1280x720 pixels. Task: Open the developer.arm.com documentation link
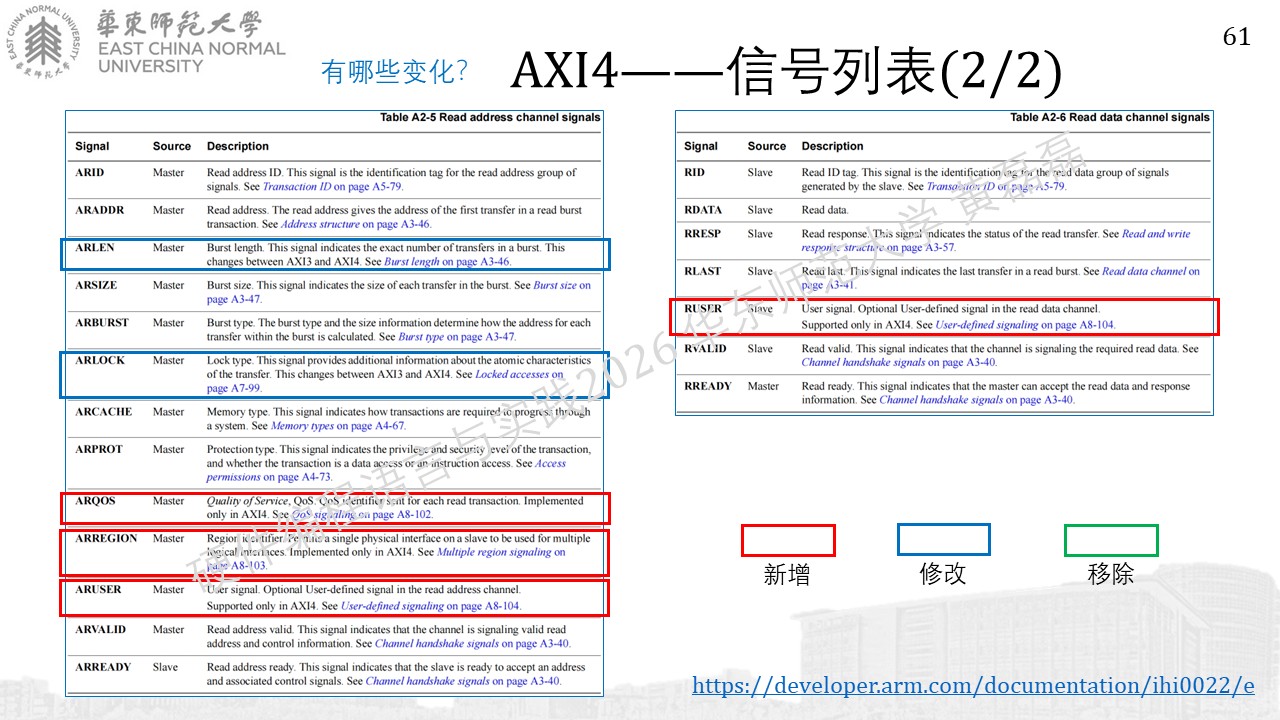pos(973,686)
